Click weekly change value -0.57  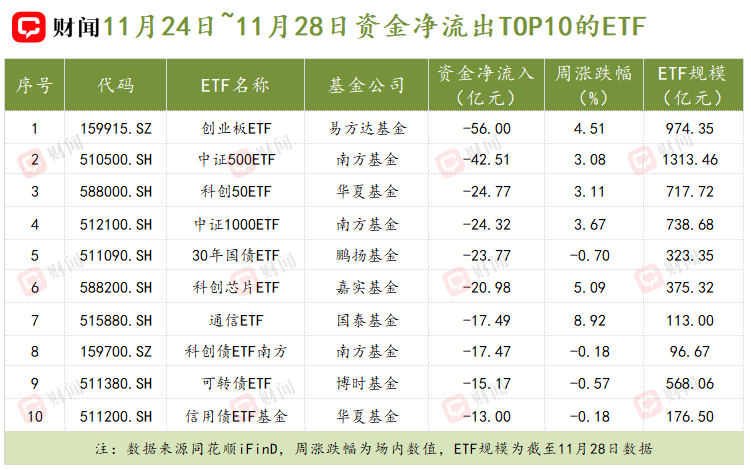(590, 383)
